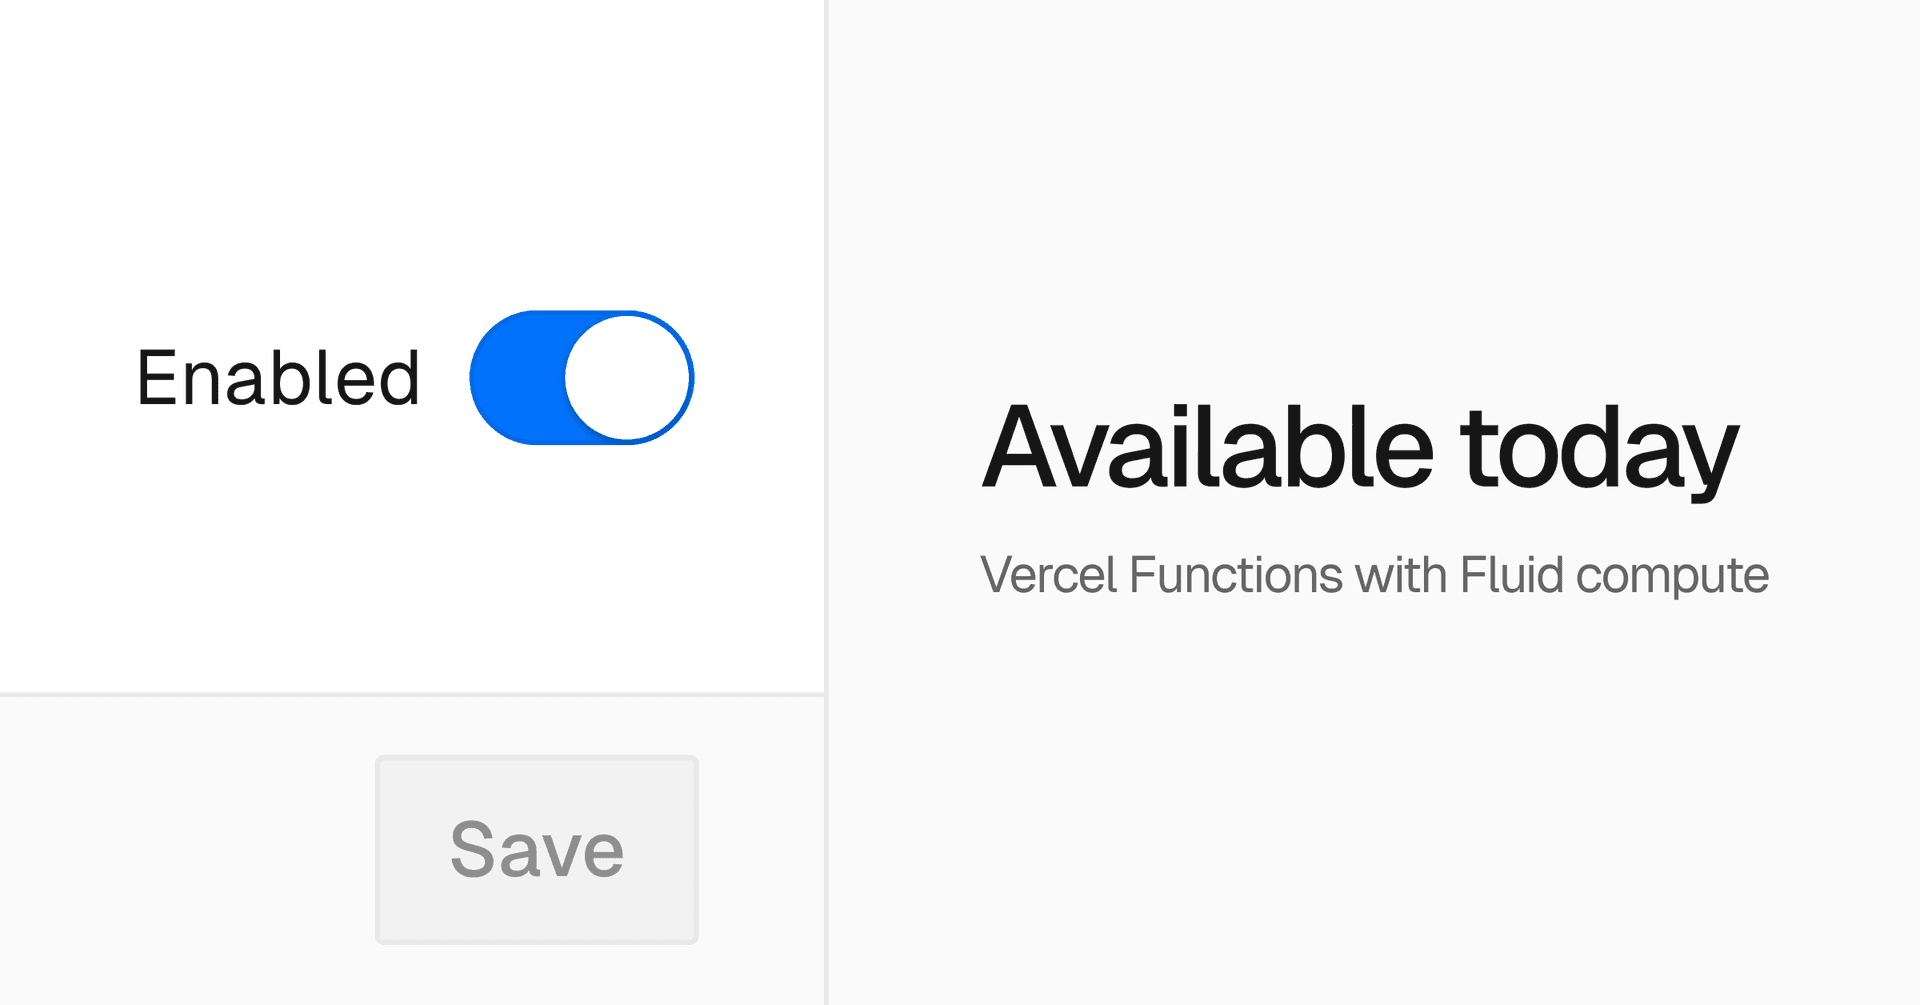Click the vertical divider between the two panels
This screenshot has width=1920, height=1005.
tap(826, 300)
